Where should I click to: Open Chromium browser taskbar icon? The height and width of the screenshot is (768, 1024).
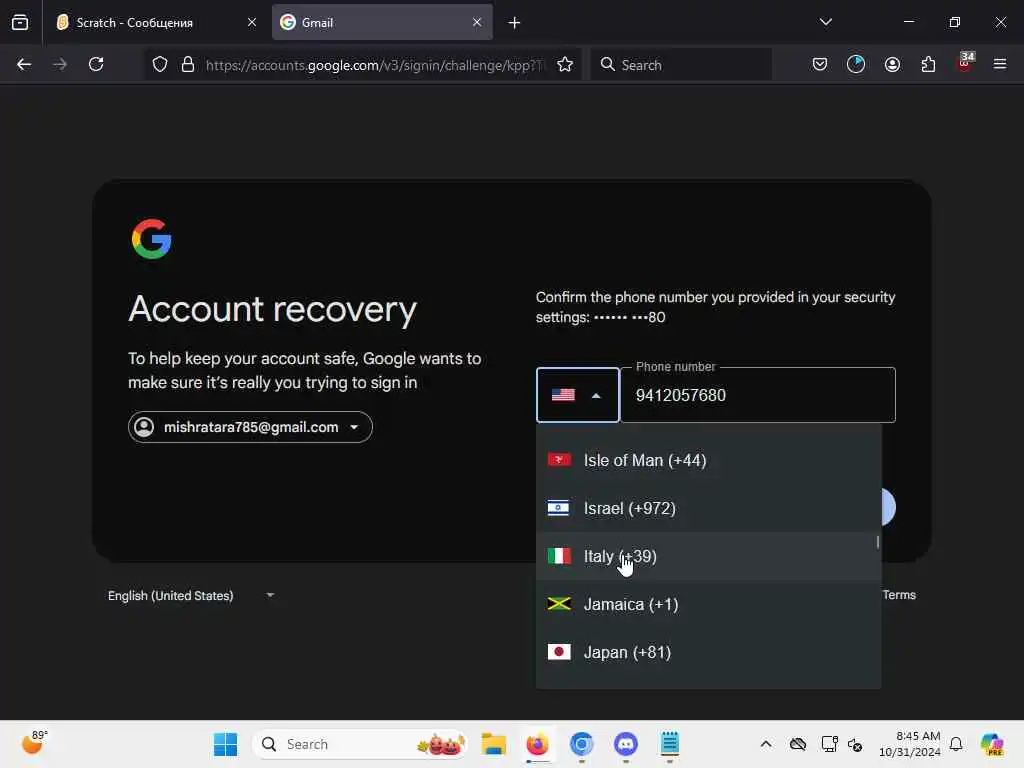pos(581,744)
